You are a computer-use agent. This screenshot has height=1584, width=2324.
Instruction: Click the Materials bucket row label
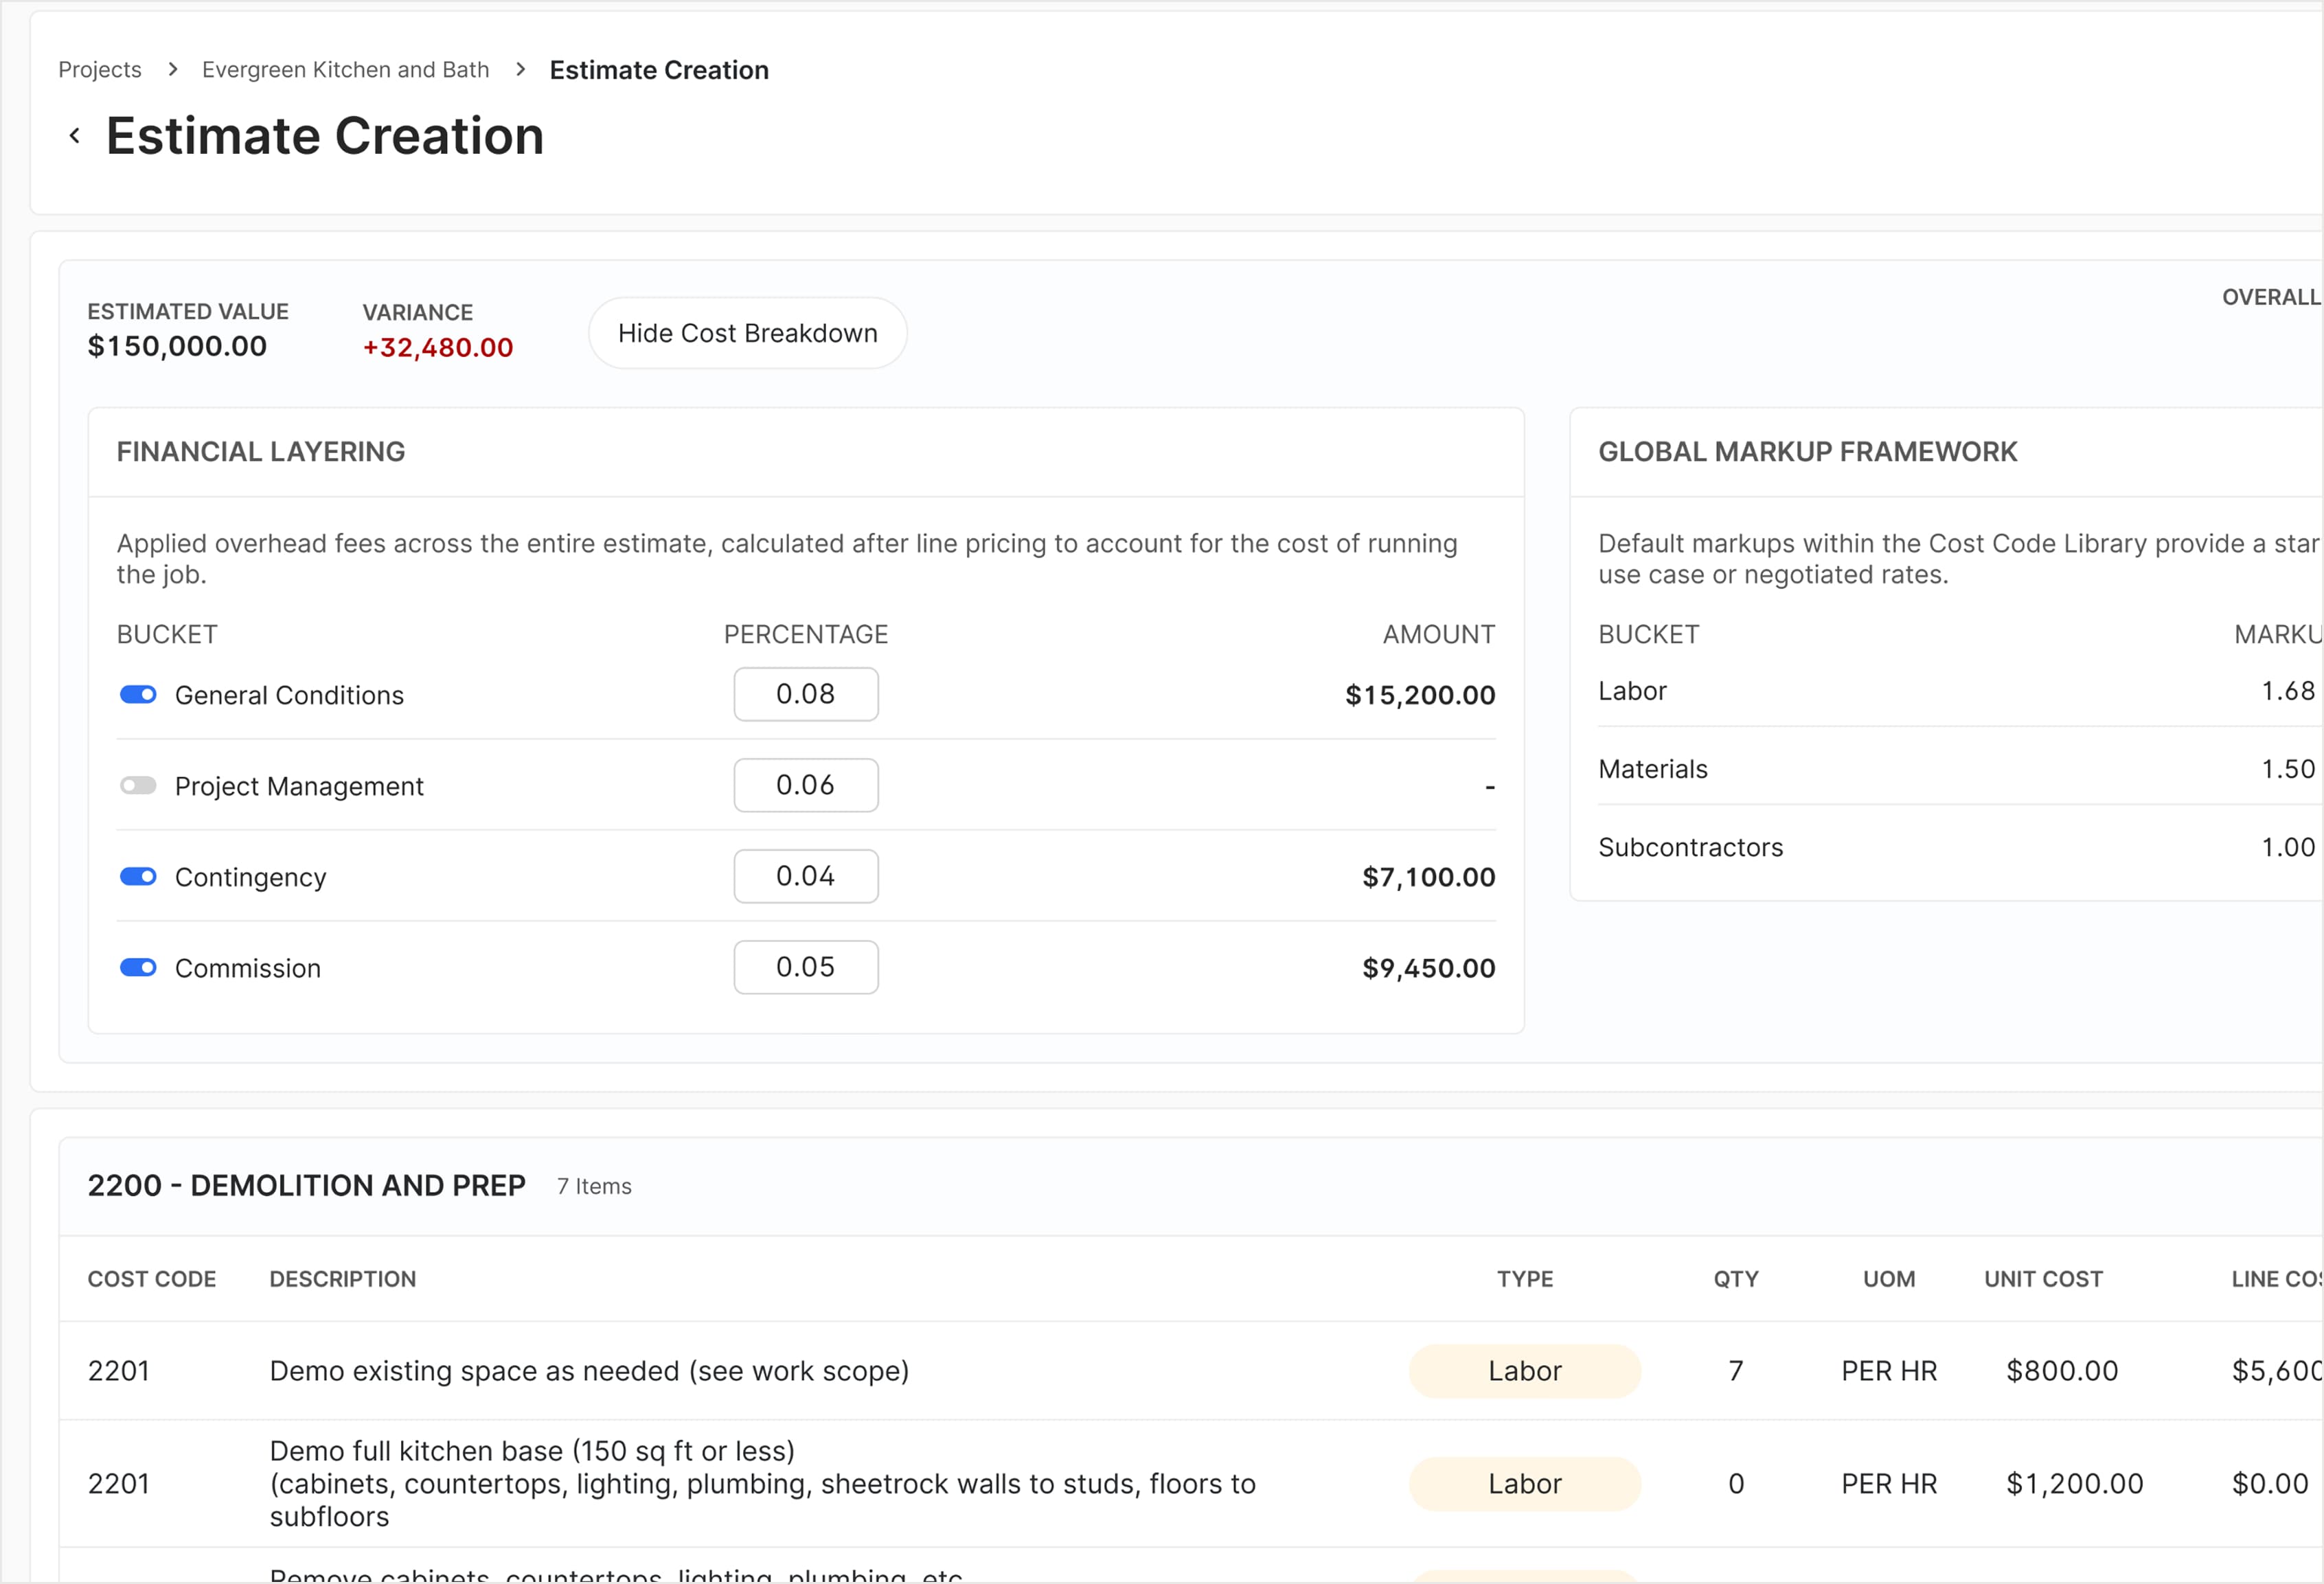(x=1653, y=769)
